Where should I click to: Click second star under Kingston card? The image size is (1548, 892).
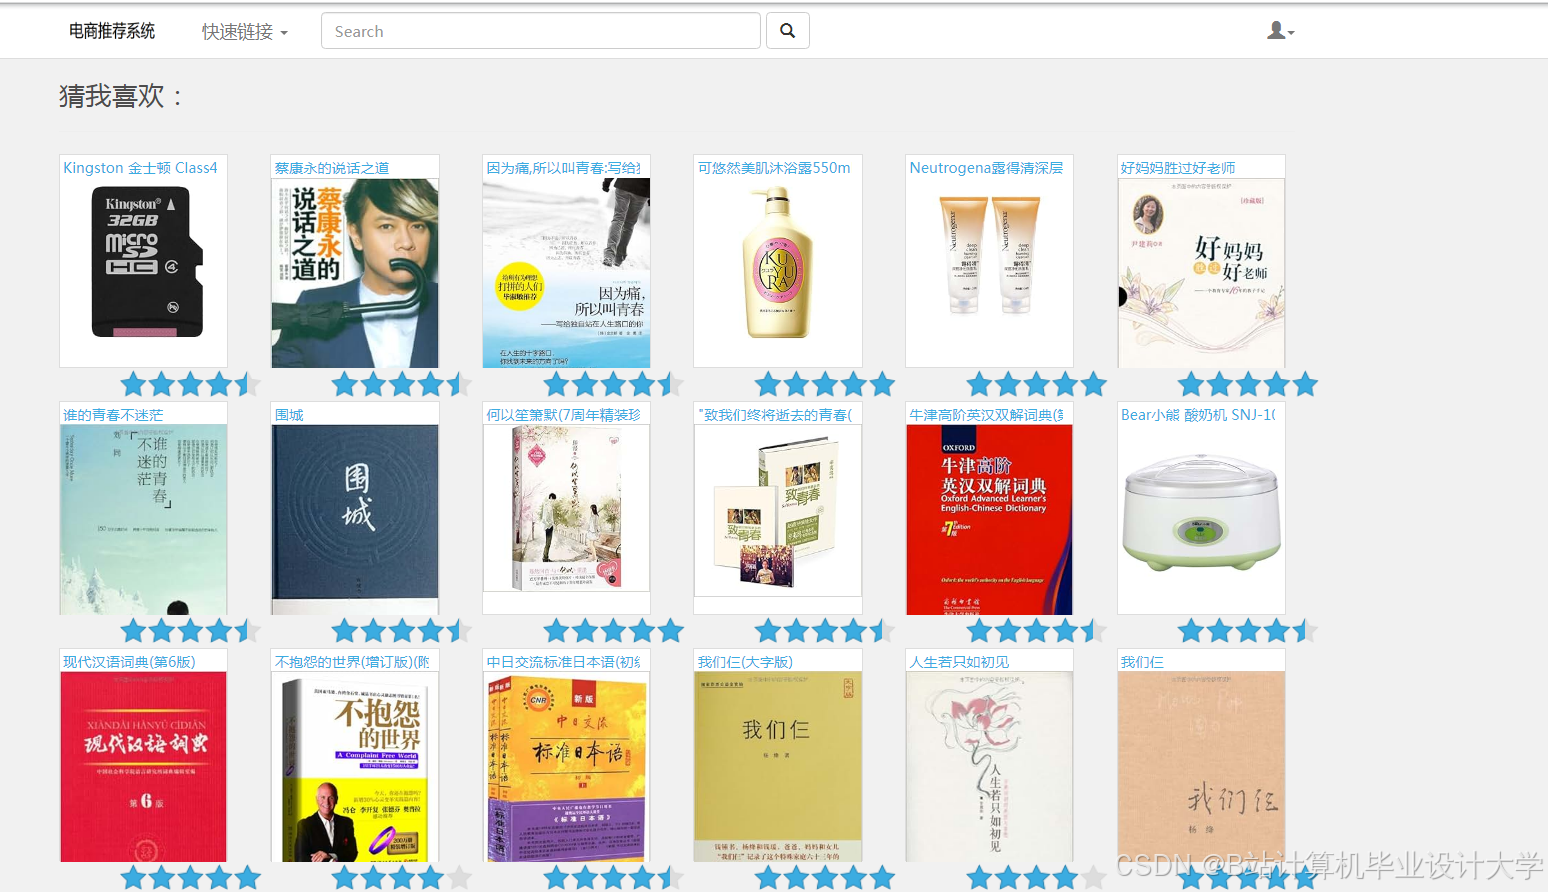tap(162, 384)
